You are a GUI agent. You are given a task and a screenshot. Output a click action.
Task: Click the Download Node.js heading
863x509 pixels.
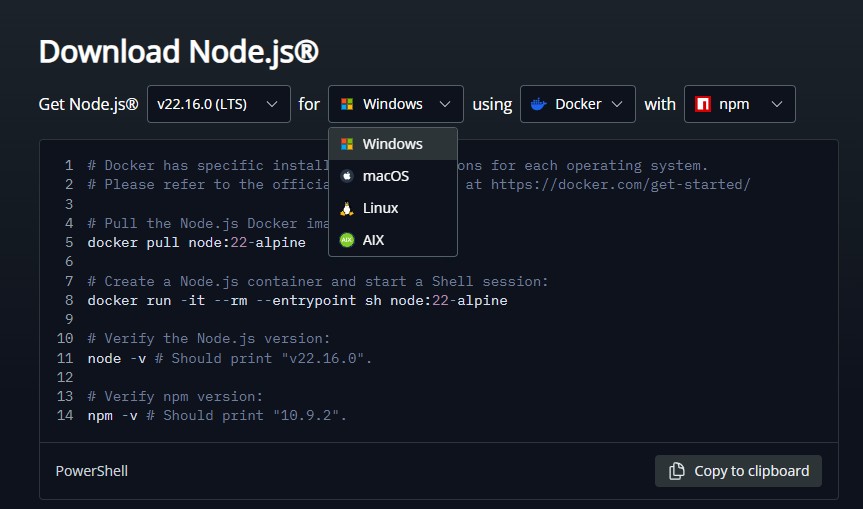coord(179,51)
